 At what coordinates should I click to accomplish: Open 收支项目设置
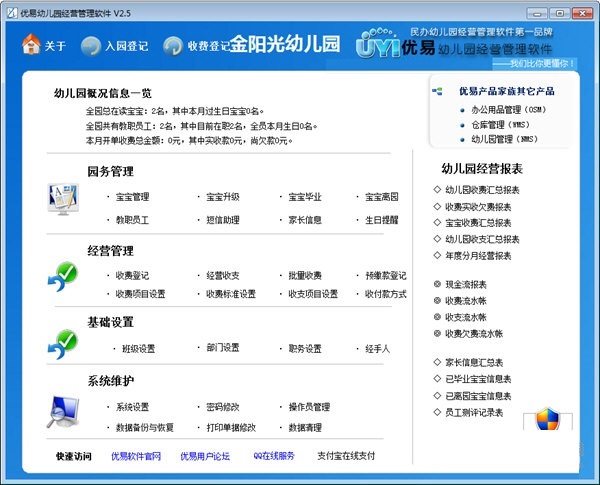pyautogui.click(x=313, y=294)
